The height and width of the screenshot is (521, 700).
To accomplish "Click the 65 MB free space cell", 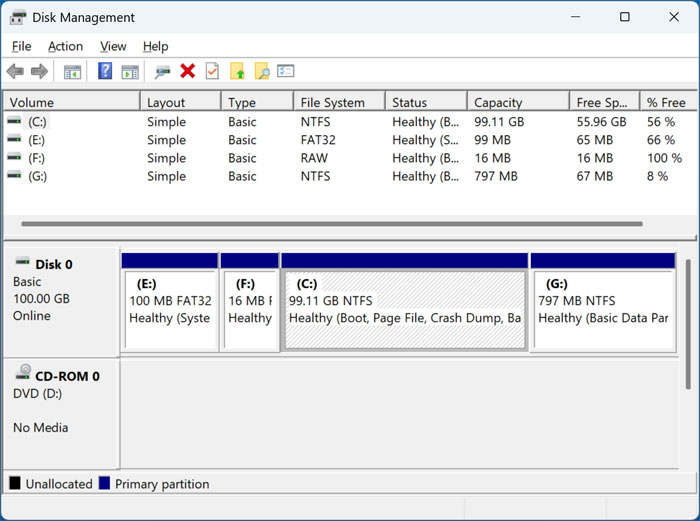I will pyautogui.click(x=595, y=140).
